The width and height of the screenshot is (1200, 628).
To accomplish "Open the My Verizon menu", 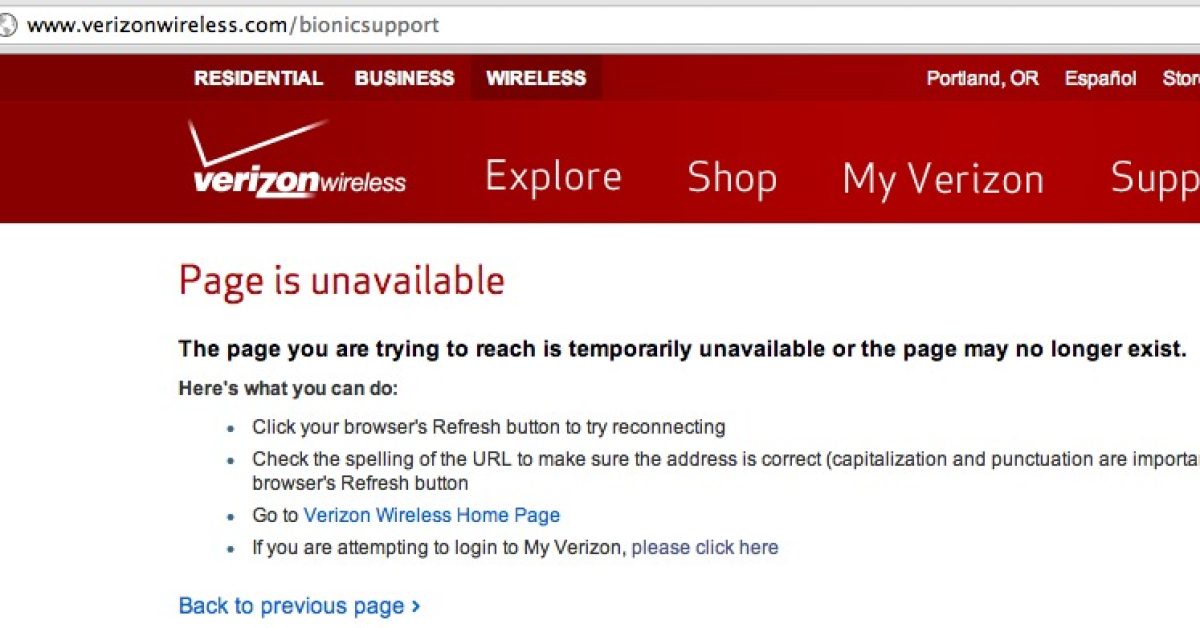I will pos(943,179).
